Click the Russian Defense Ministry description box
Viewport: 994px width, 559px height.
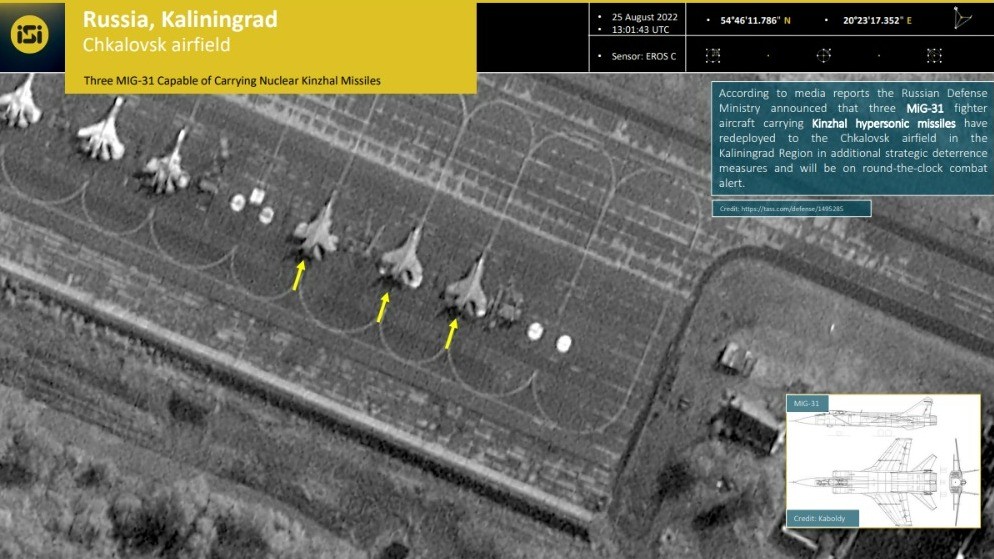point(852,138)
